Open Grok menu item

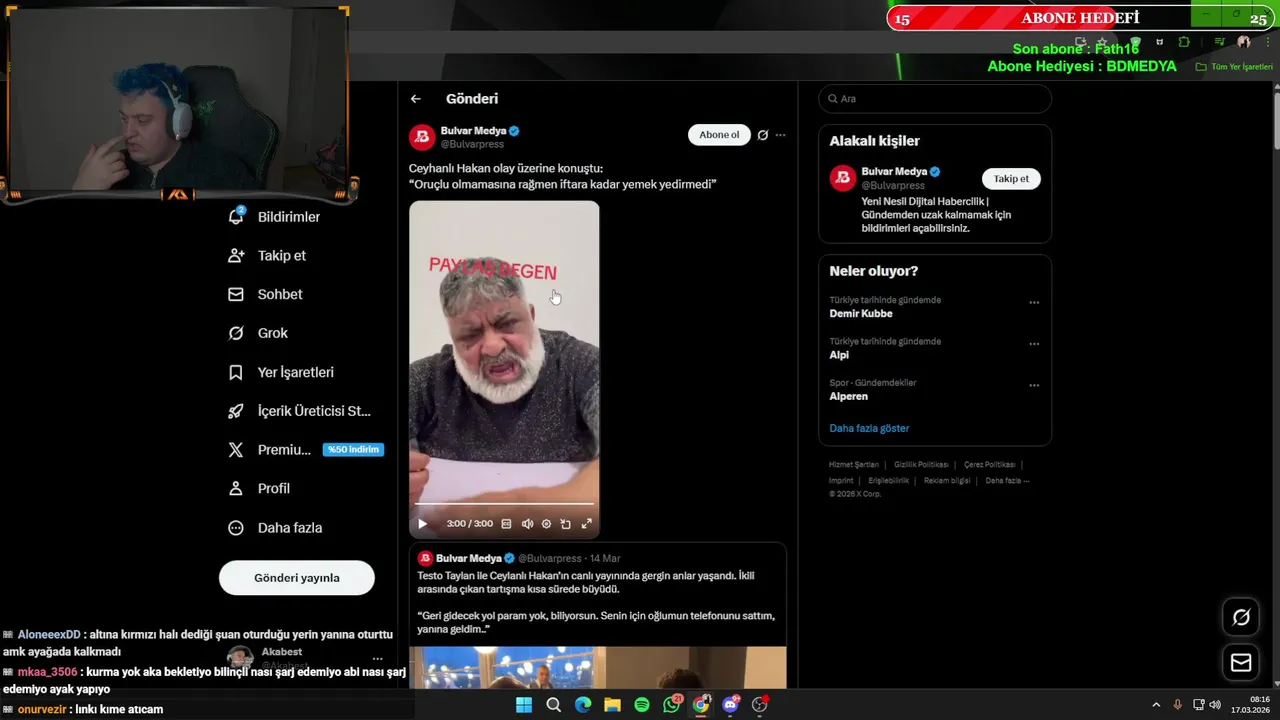click(273, 333)
